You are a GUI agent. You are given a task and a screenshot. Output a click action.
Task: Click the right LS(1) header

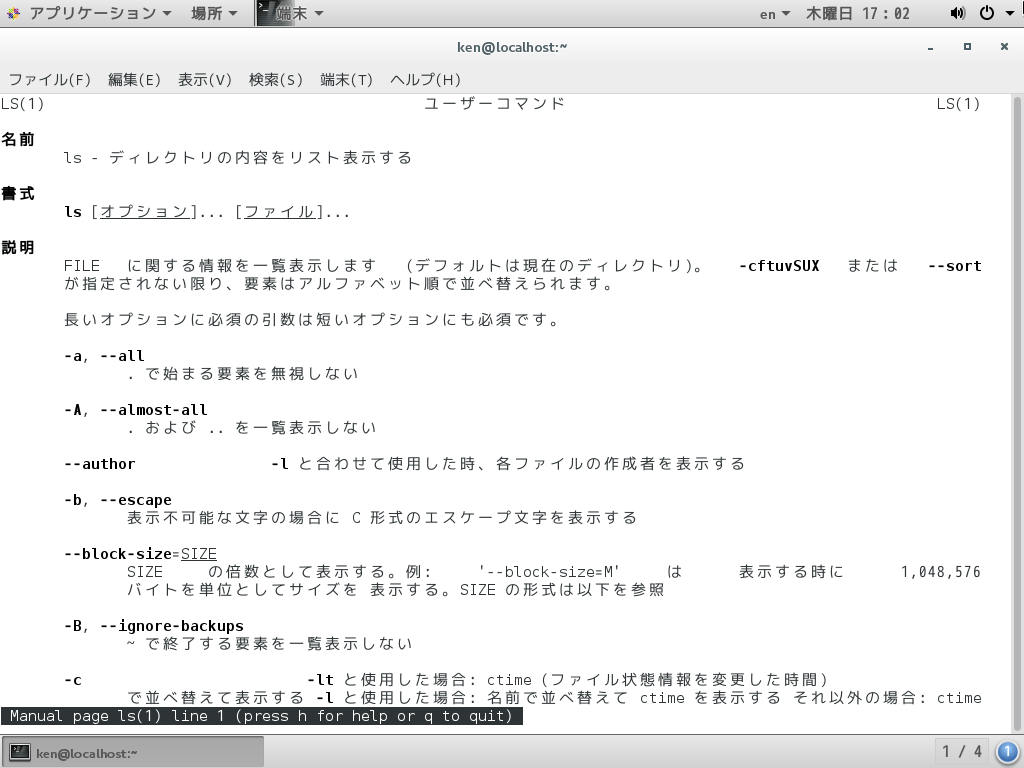tap(958, 103)
